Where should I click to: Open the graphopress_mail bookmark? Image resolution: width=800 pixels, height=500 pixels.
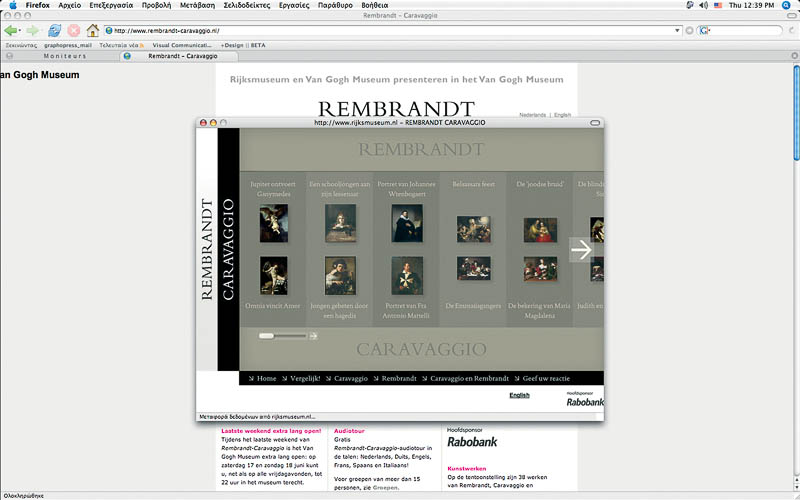68,45
